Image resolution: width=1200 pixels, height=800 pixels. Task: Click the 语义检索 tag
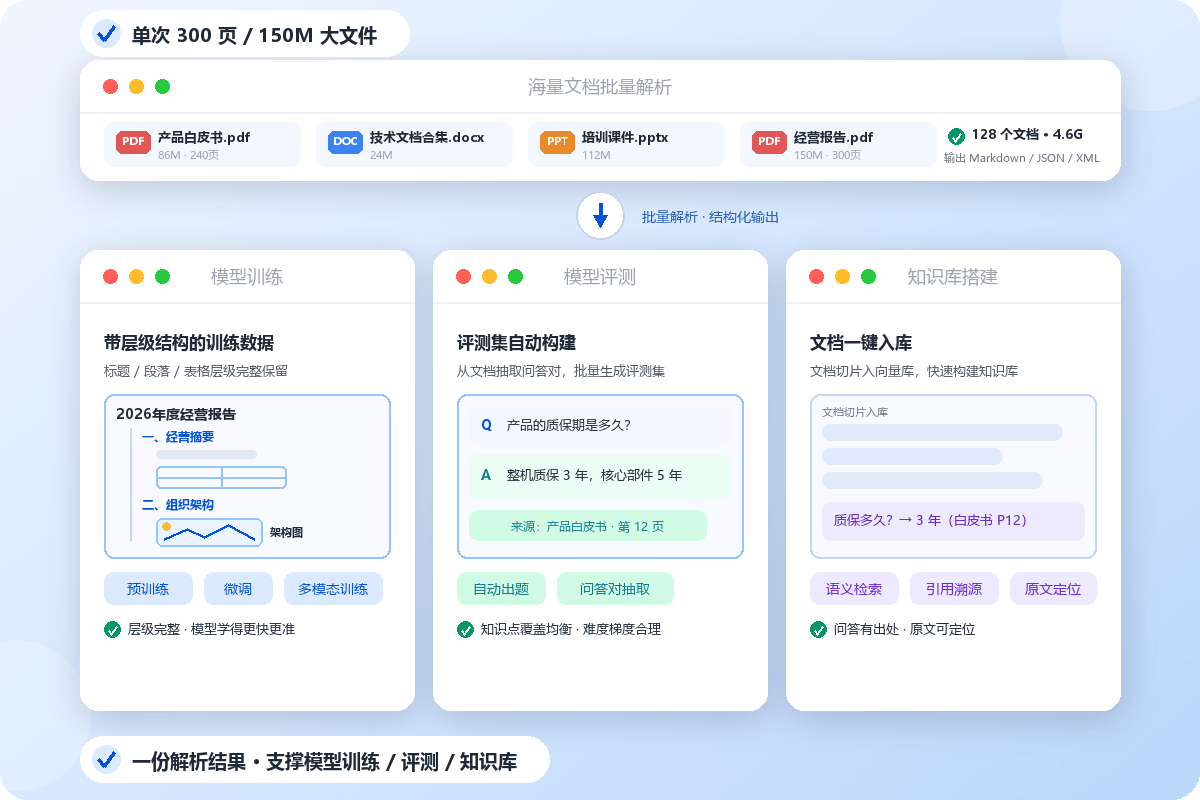854,589
